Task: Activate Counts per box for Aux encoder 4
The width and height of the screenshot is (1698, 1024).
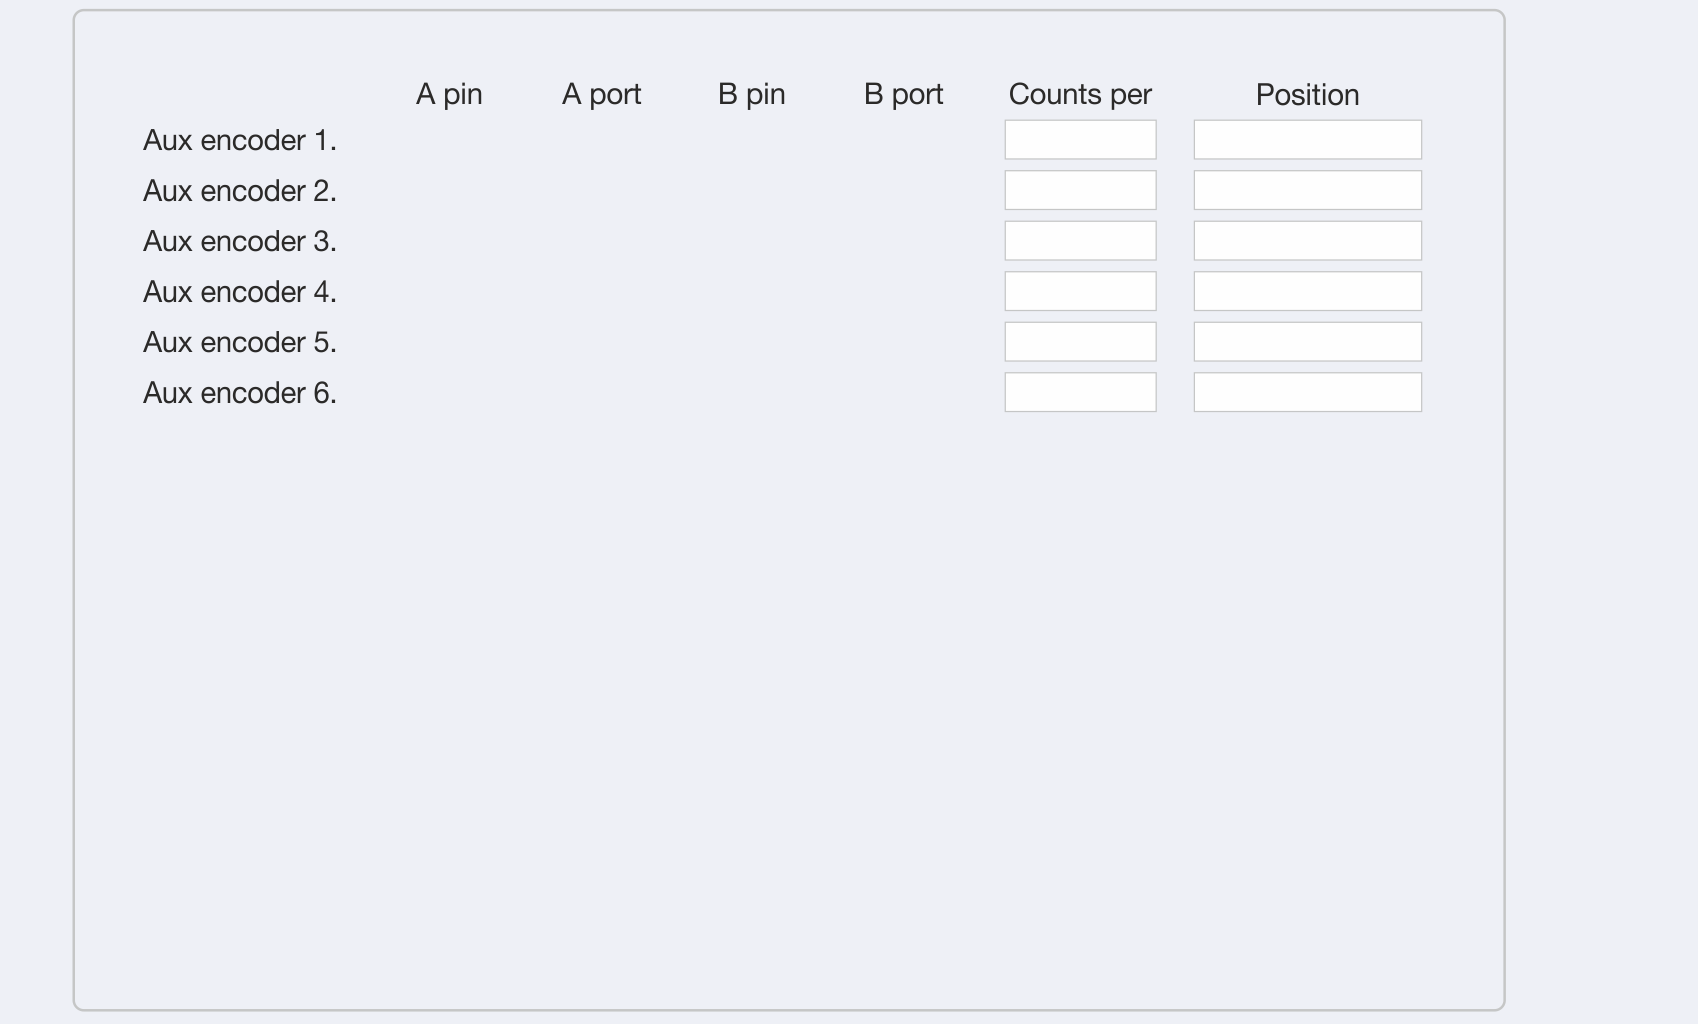Action: pos(1080,291)
